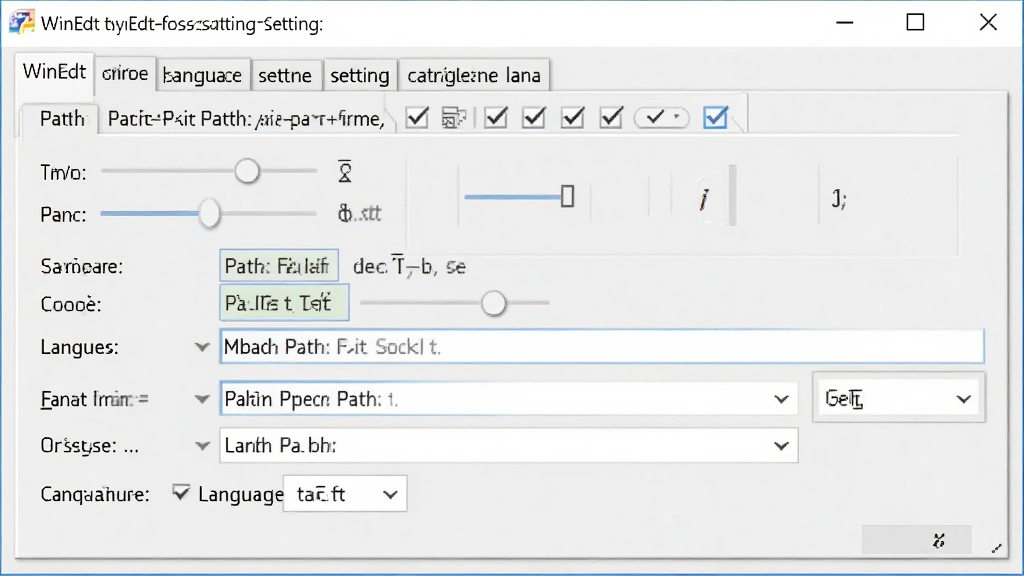Click the hourglass icon beside Tmo slider
The height and width of the screenshot is (576, 1024).
(345, 171)
